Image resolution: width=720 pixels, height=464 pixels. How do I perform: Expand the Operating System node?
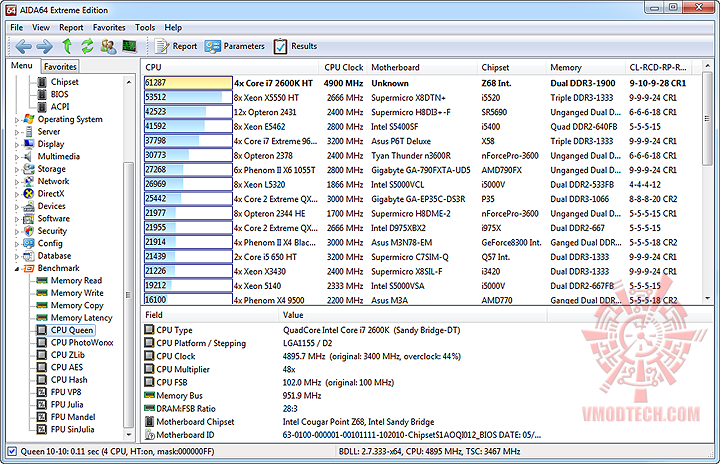[x=17, y=119]
